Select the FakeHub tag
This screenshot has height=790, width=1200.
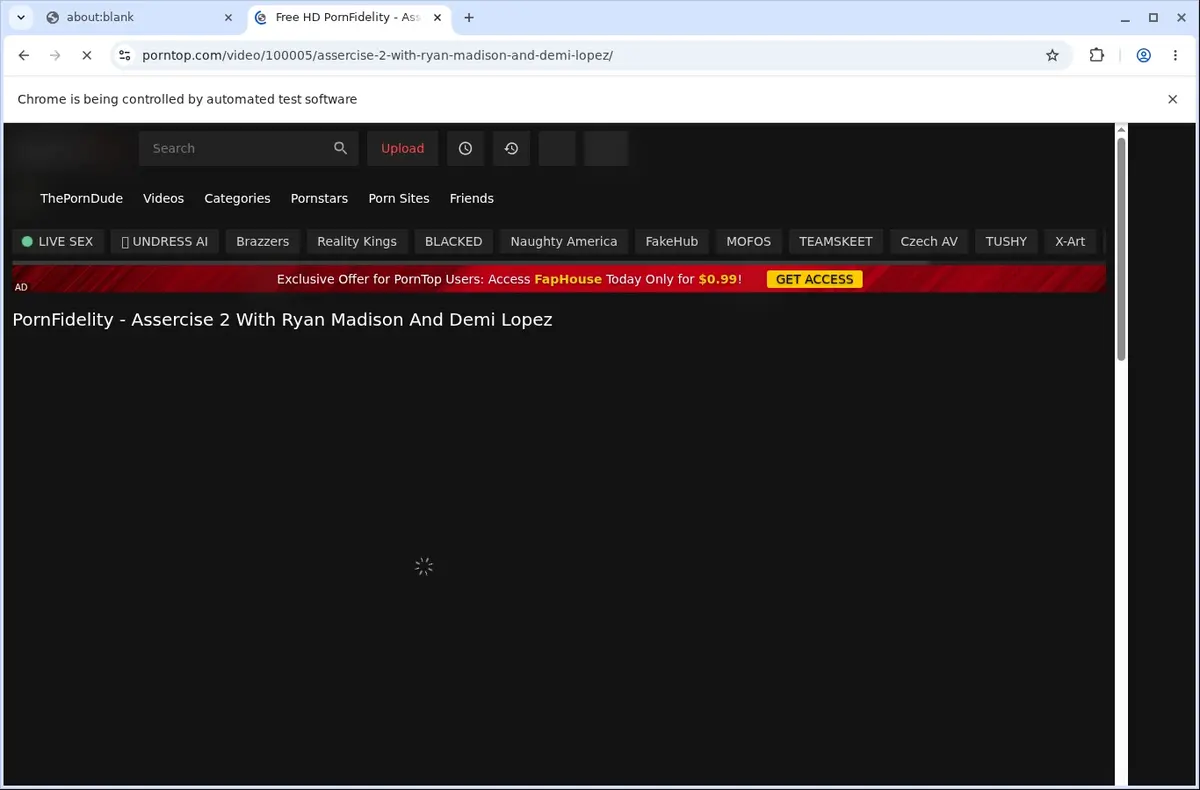[x=672, y=241]
